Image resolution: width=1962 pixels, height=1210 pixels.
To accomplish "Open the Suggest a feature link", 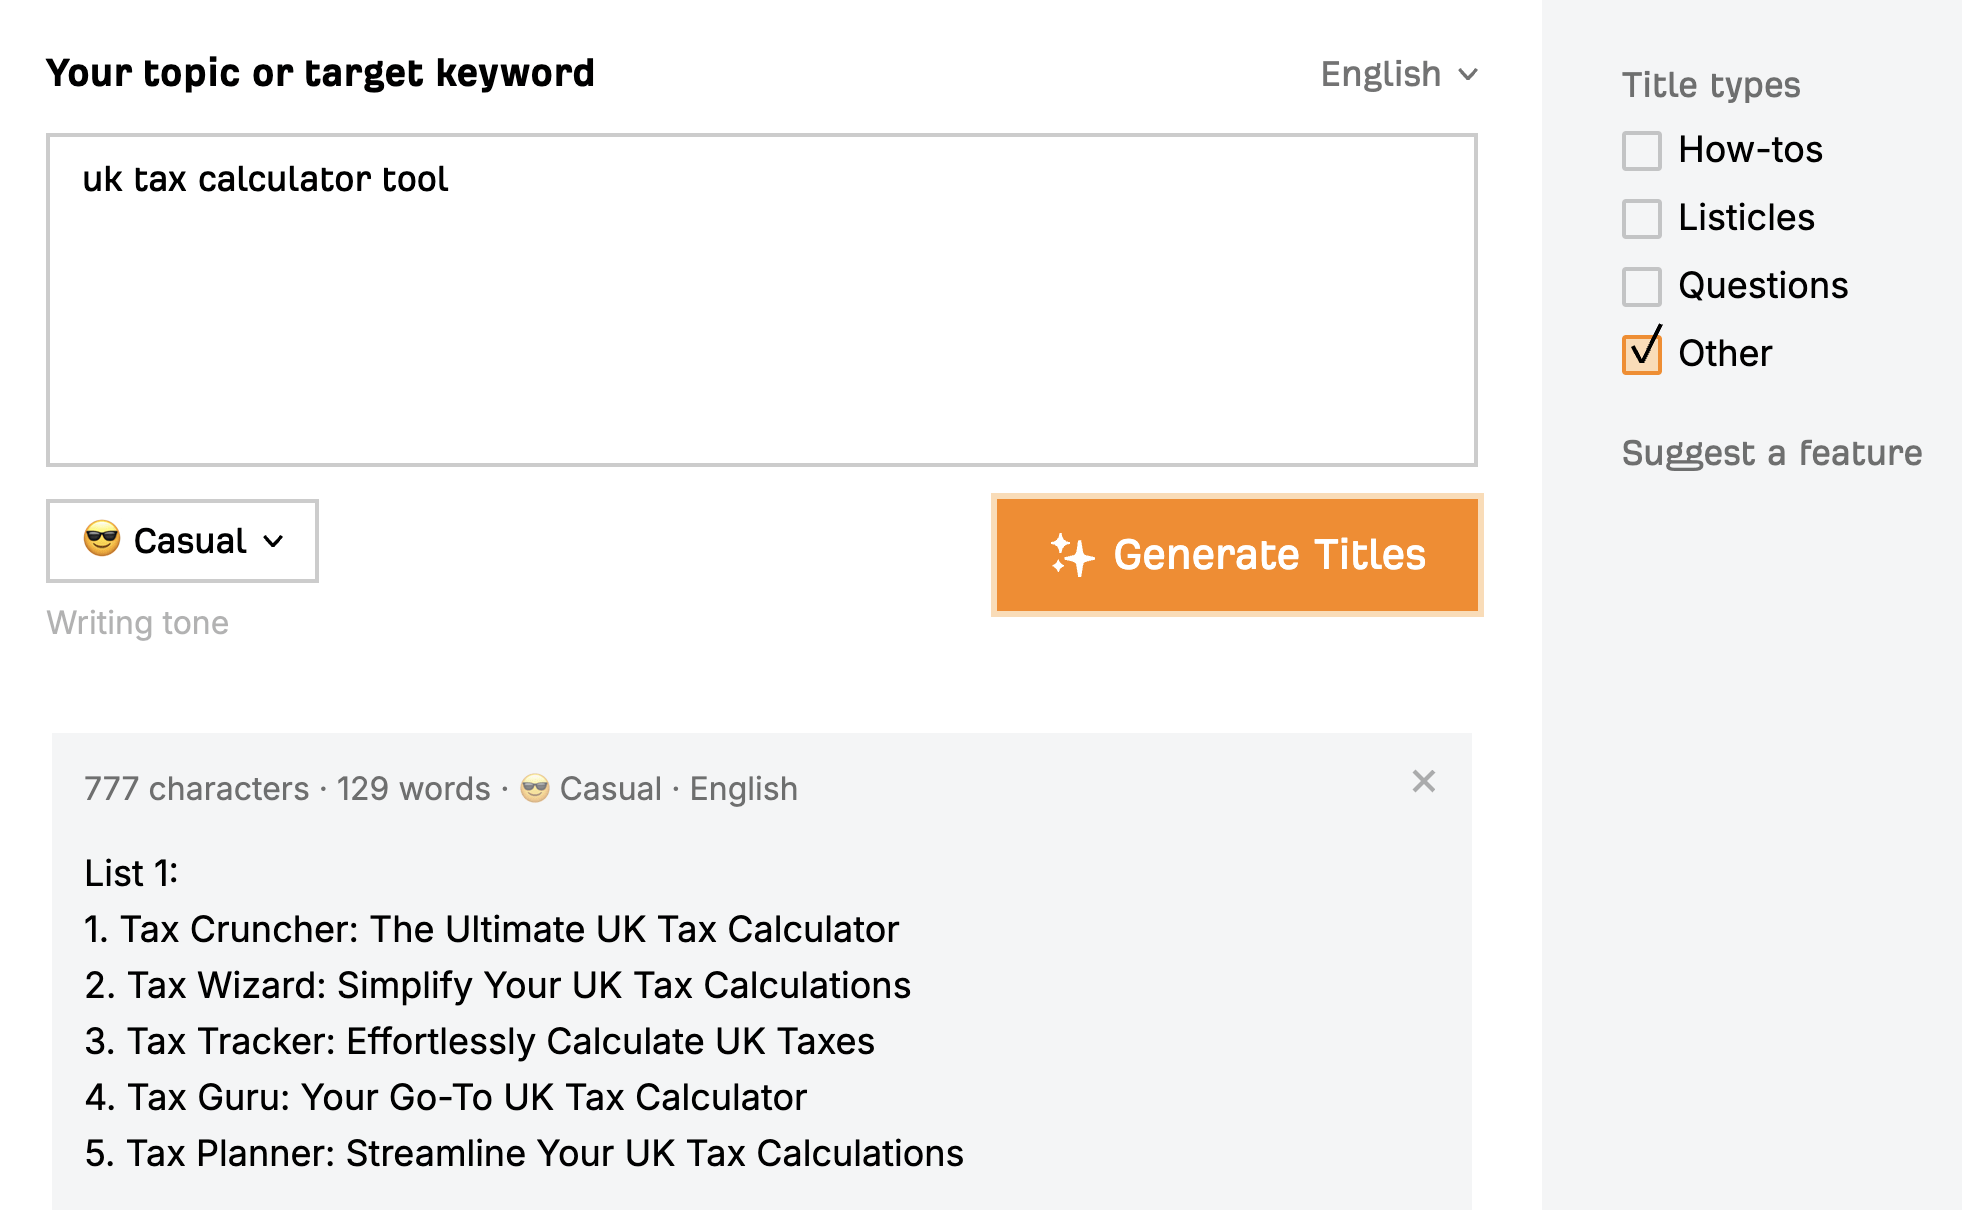I will click(x=1770, y=452).
